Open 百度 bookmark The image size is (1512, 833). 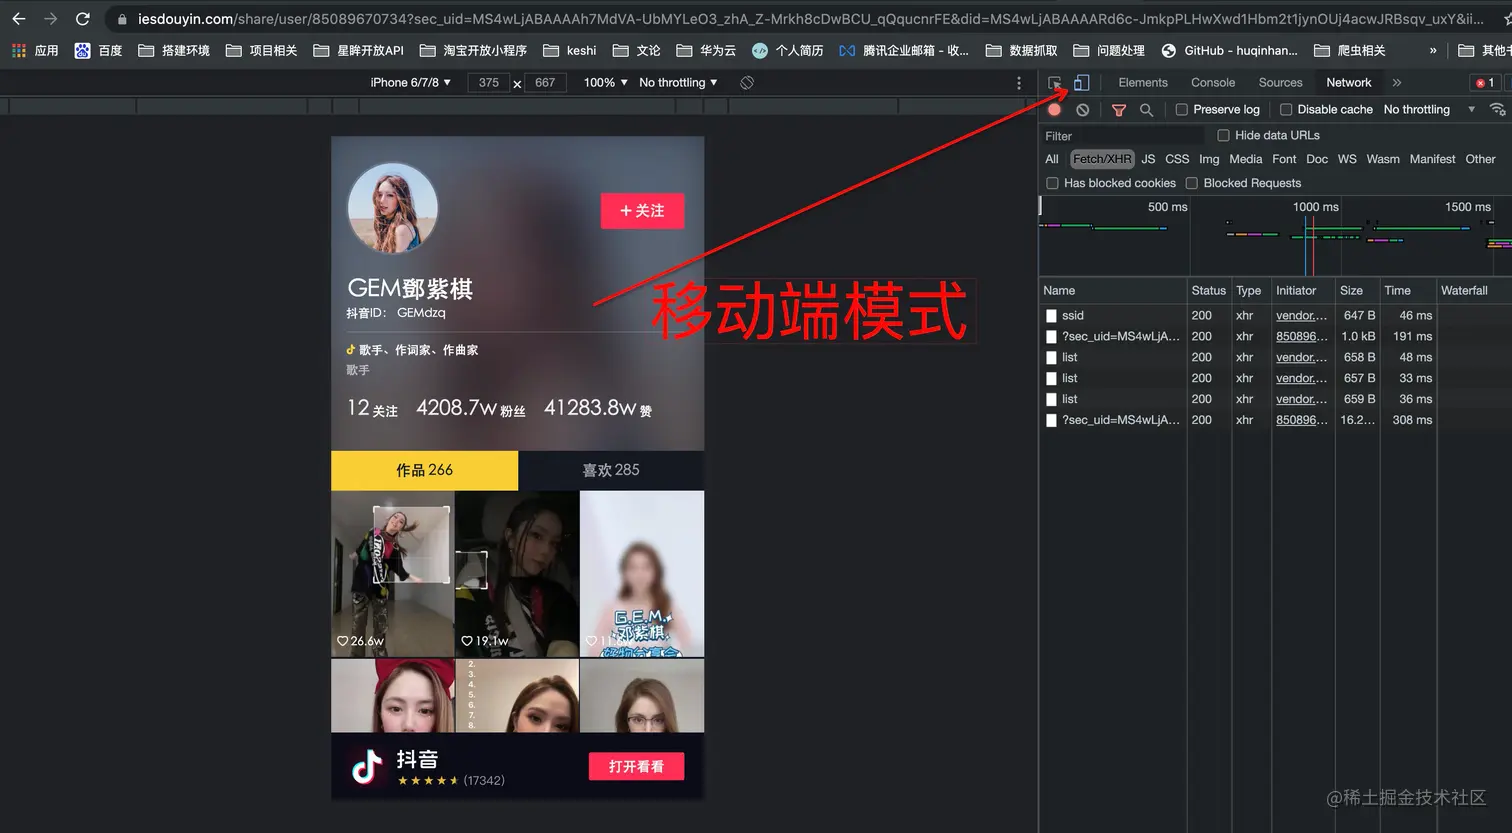point(98,50)
